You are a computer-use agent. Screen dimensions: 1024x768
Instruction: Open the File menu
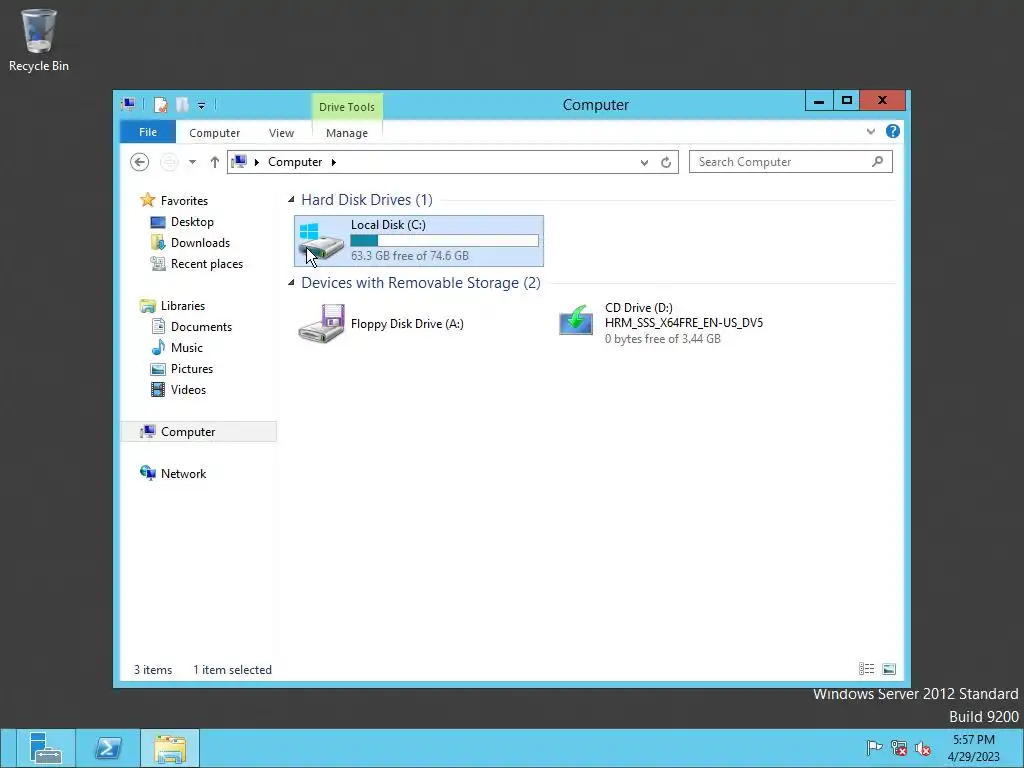coord(148,132)
